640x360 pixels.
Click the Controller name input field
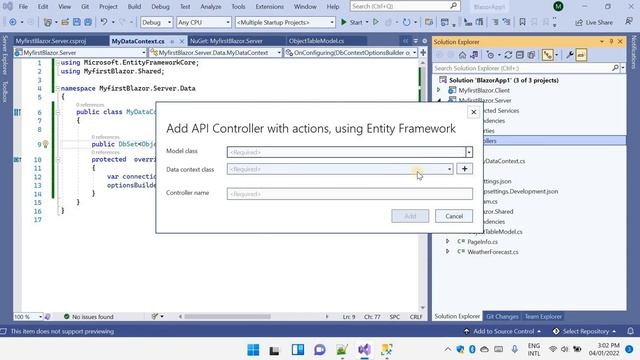(350, 194)
